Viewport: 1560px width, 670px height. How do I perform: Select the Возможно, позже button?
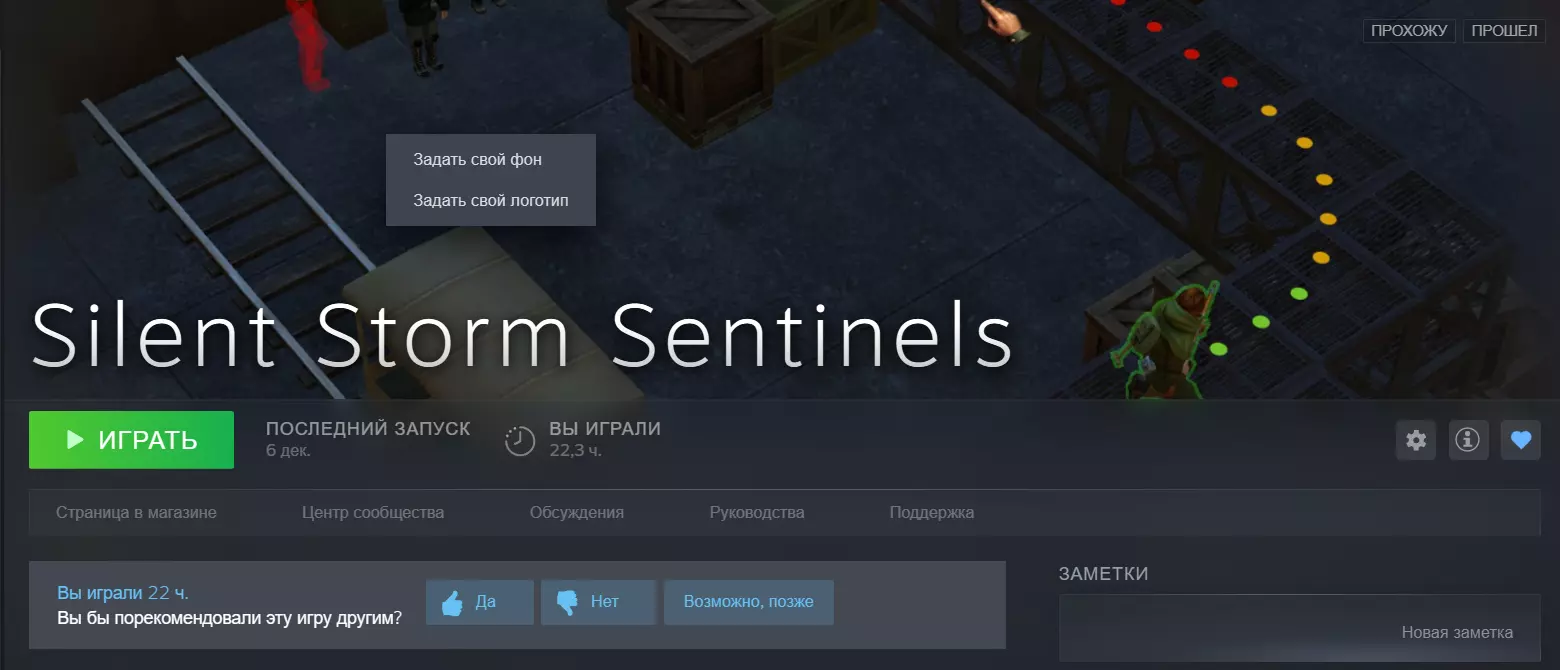click(x=749, y=602)
